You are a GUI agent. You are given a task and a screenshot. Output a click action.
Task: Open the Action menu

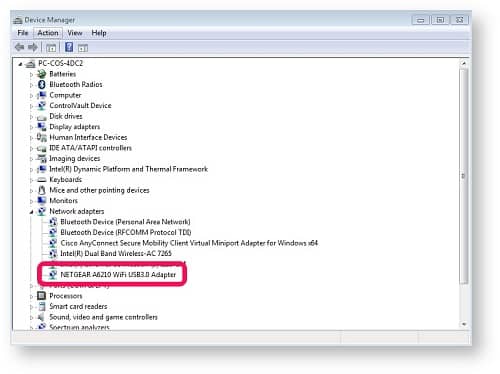pos(48,33)
